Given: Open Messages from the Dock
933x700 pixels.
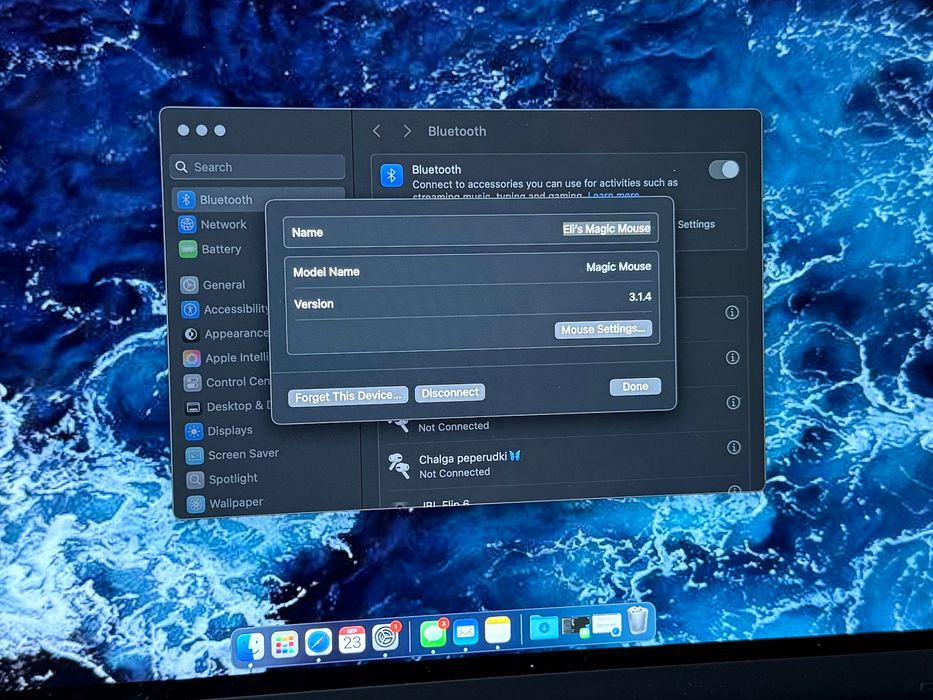Looking at the screenshot, I should click(433, 635).
